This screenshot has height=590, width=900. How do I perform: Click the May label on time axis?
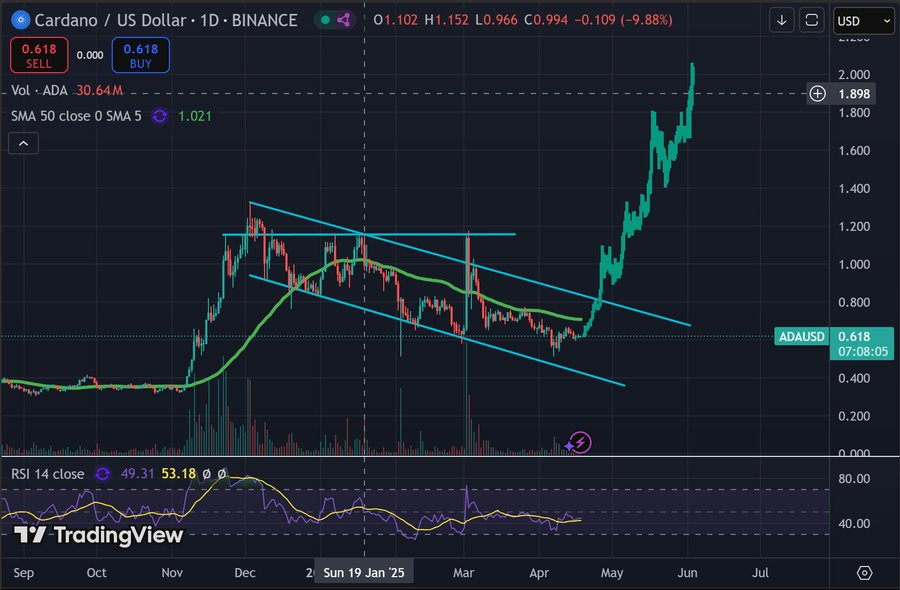pos(612,573)
